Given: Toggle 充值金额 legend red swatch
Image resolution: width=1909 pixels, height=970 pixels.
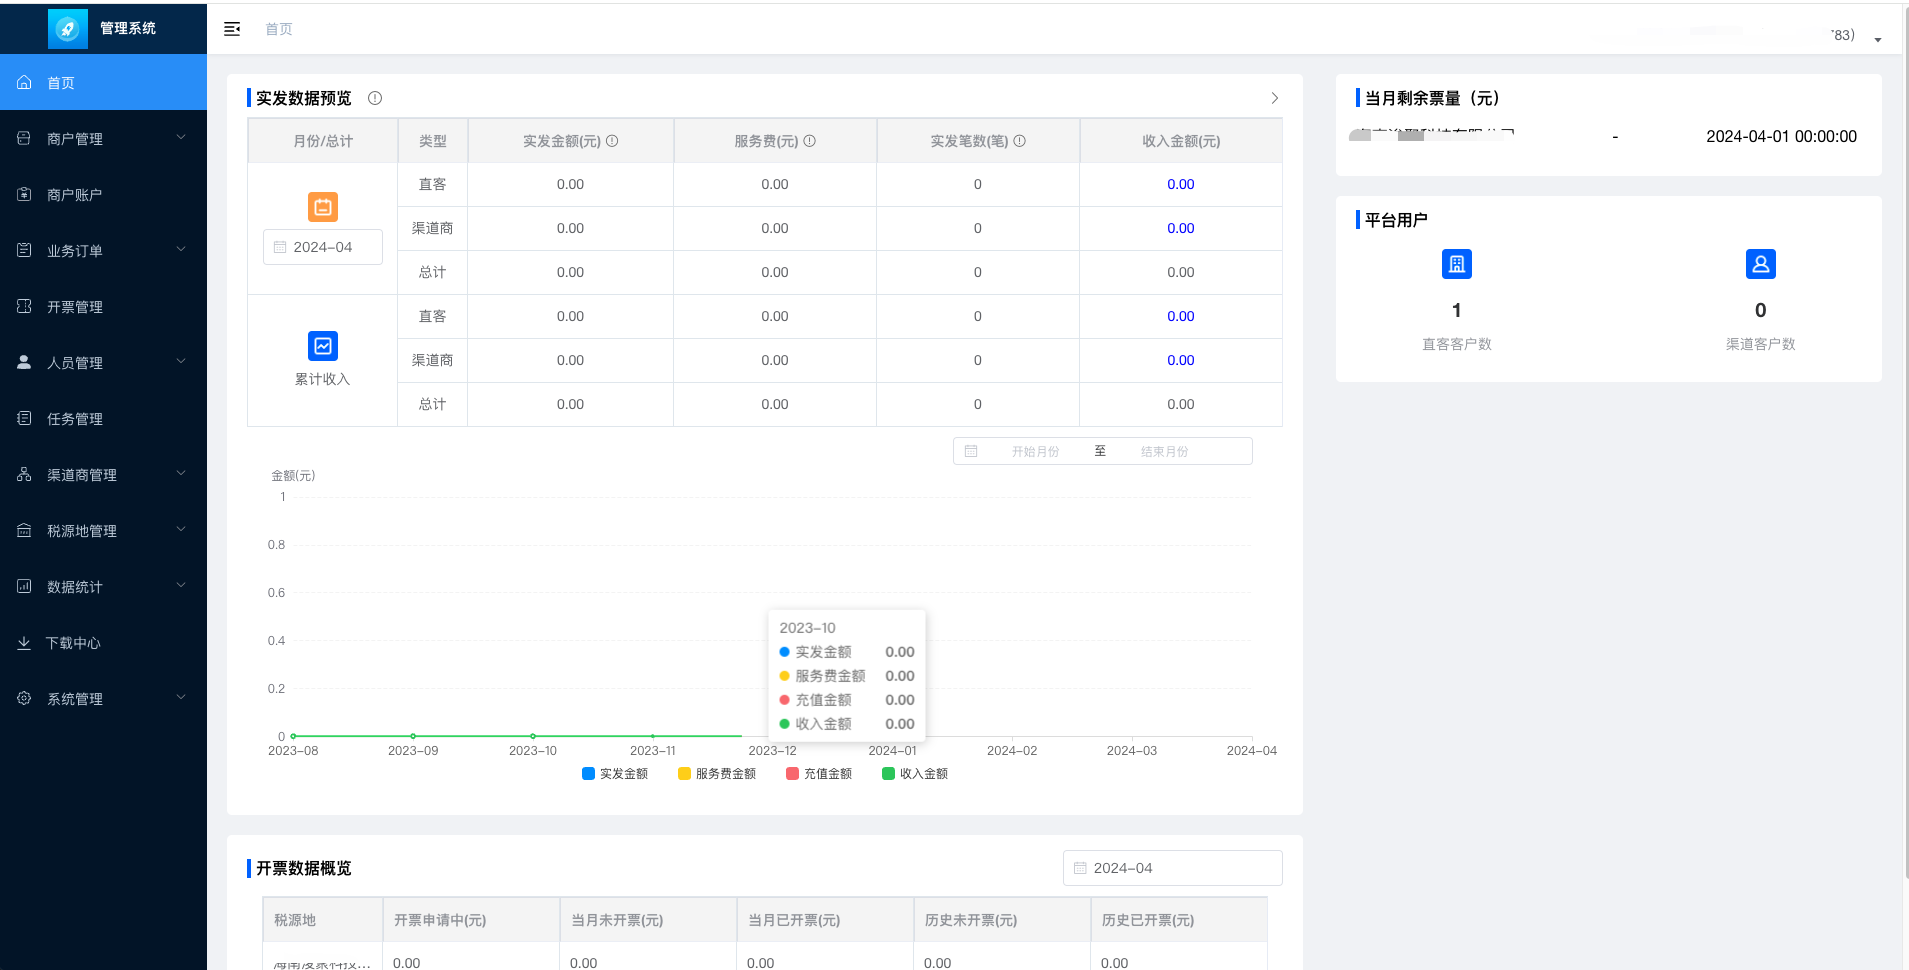Looking at the screenshot, I should pos(792,773).
